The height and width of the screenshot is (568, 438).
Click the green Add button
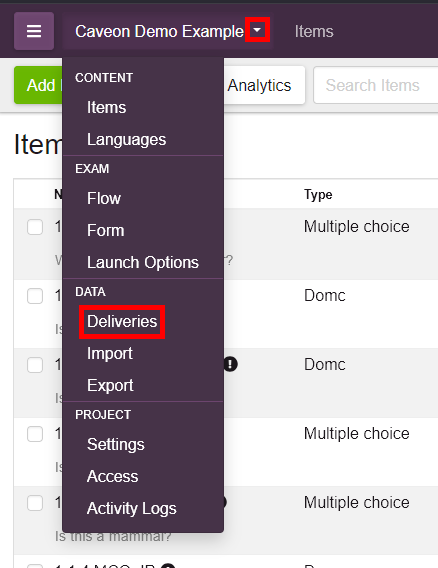point(39,85)
